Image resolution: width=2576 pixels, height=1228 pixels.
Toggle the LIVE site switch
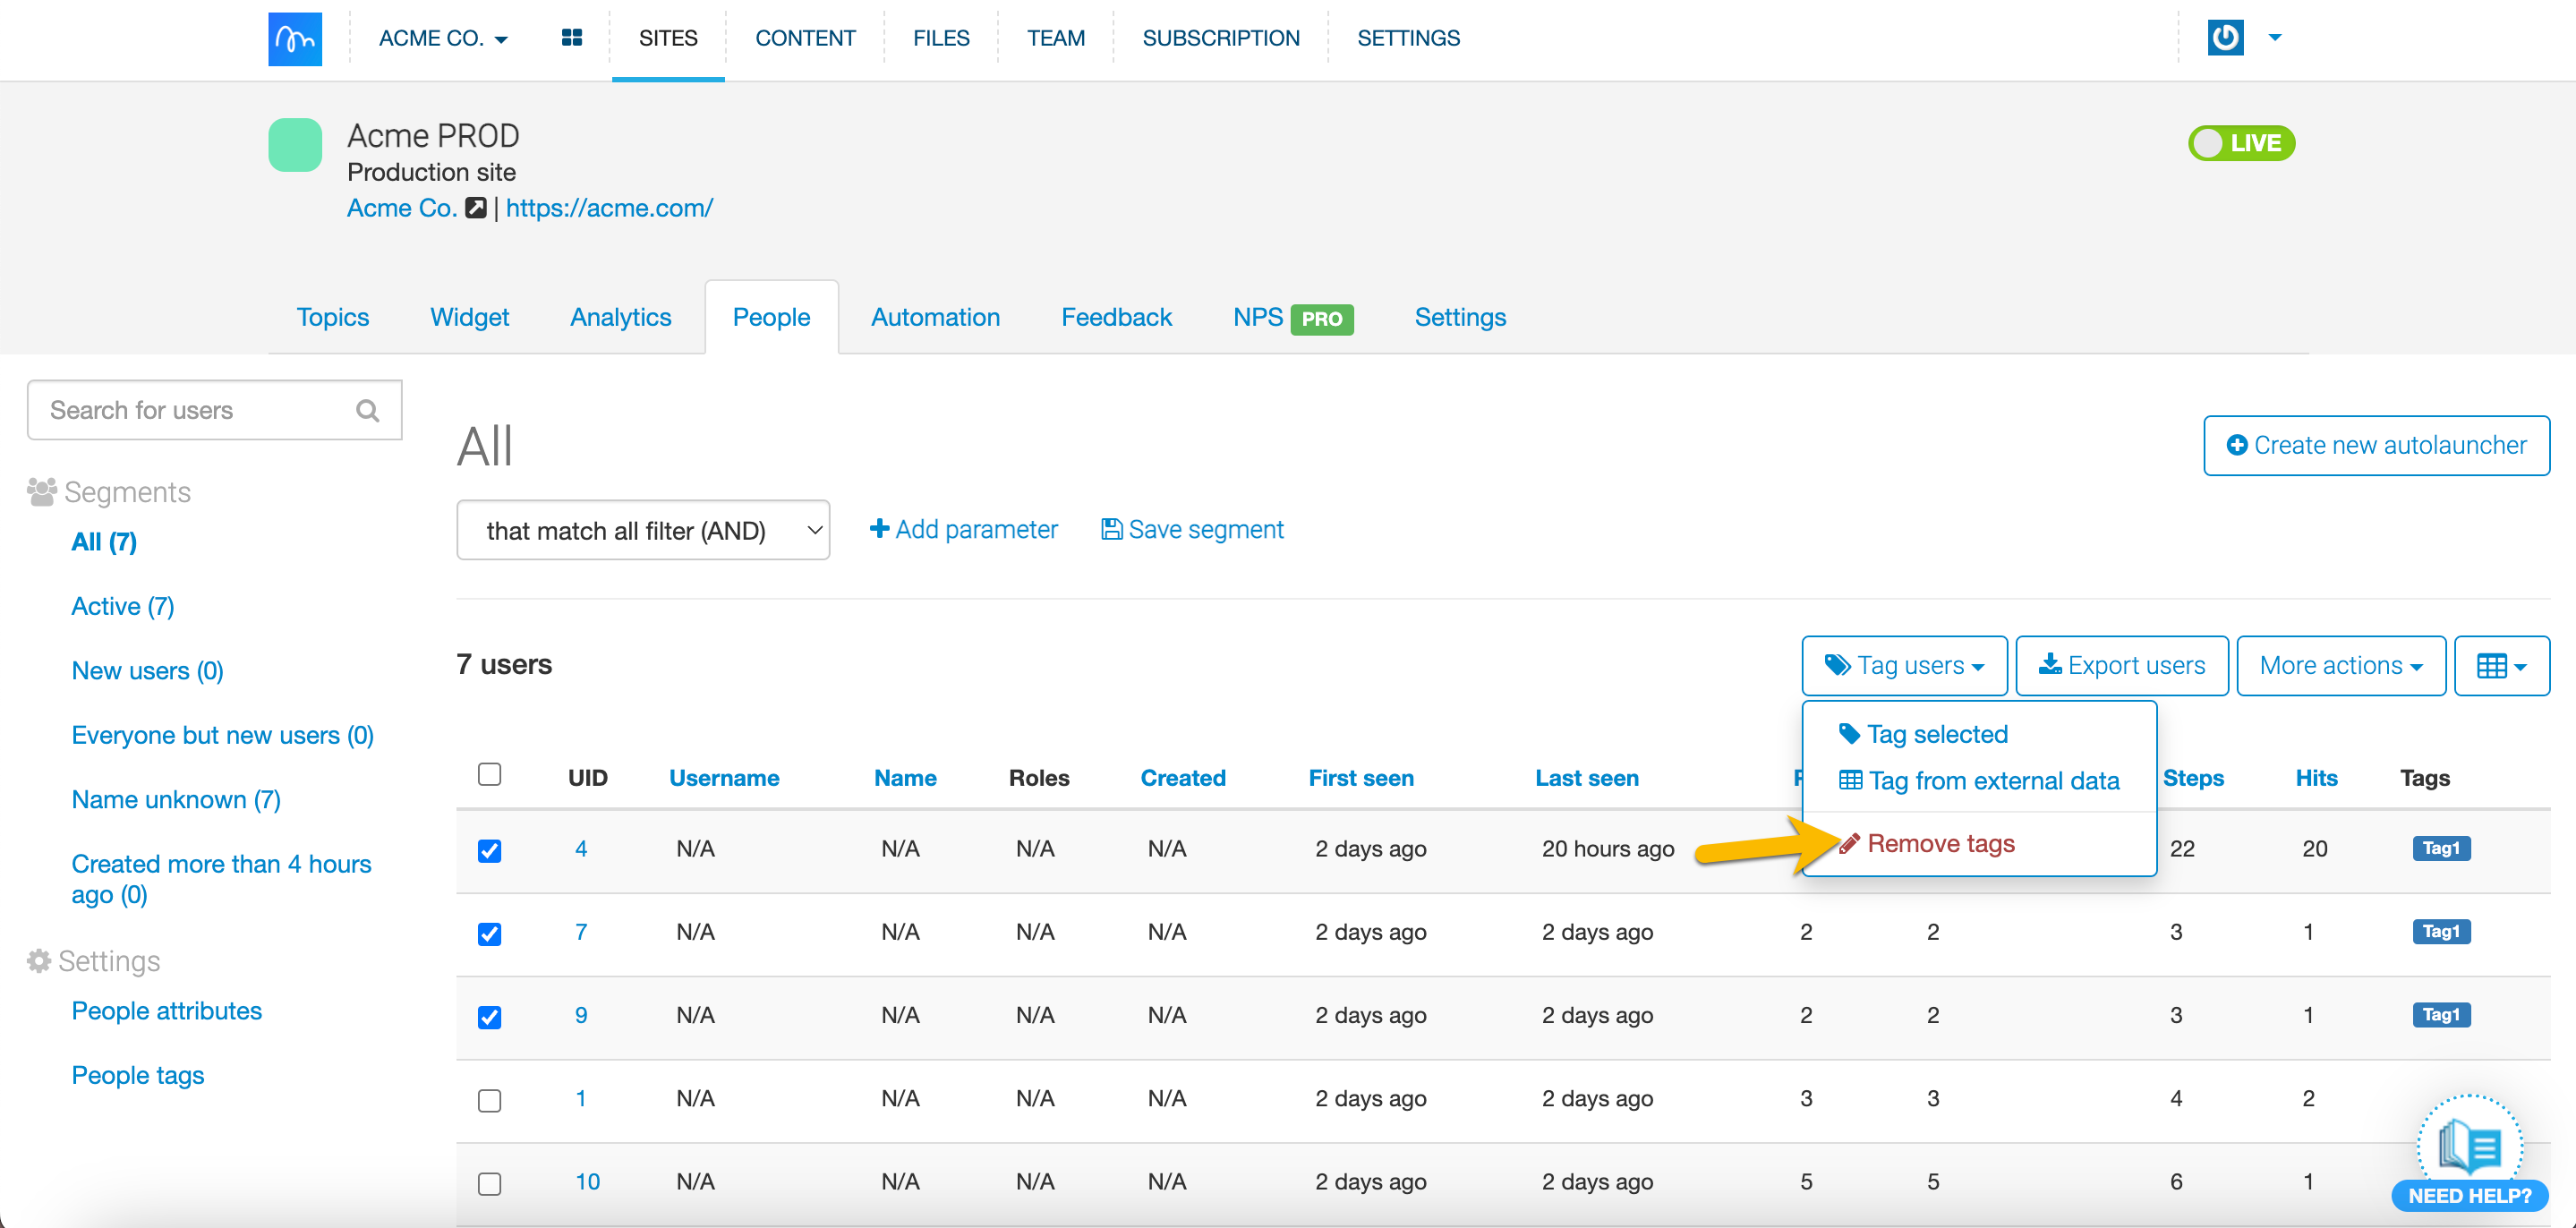[x=2240, y=143]
